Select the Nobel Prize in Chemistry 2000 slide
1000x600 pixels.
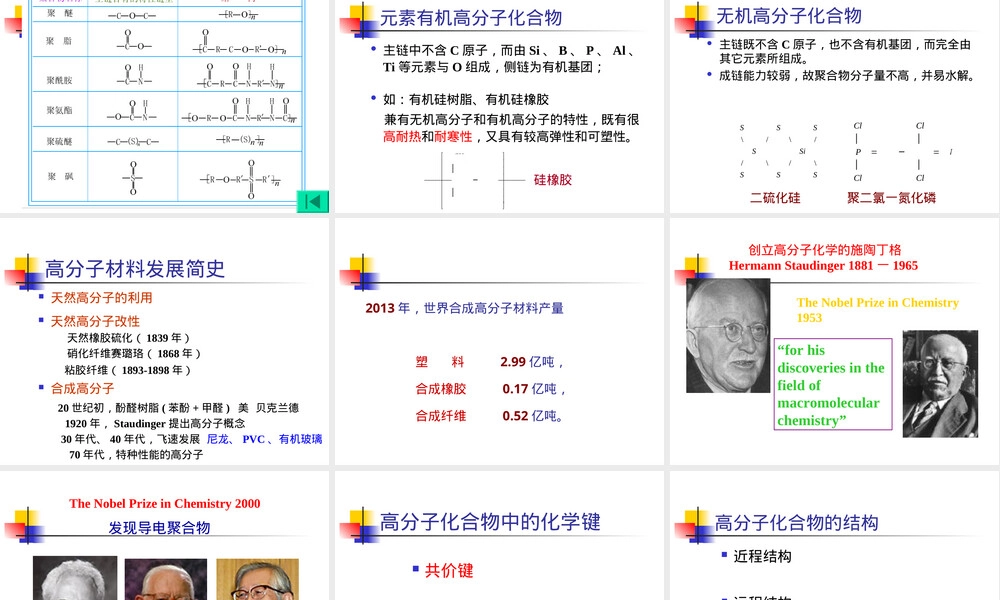point(165,536)
